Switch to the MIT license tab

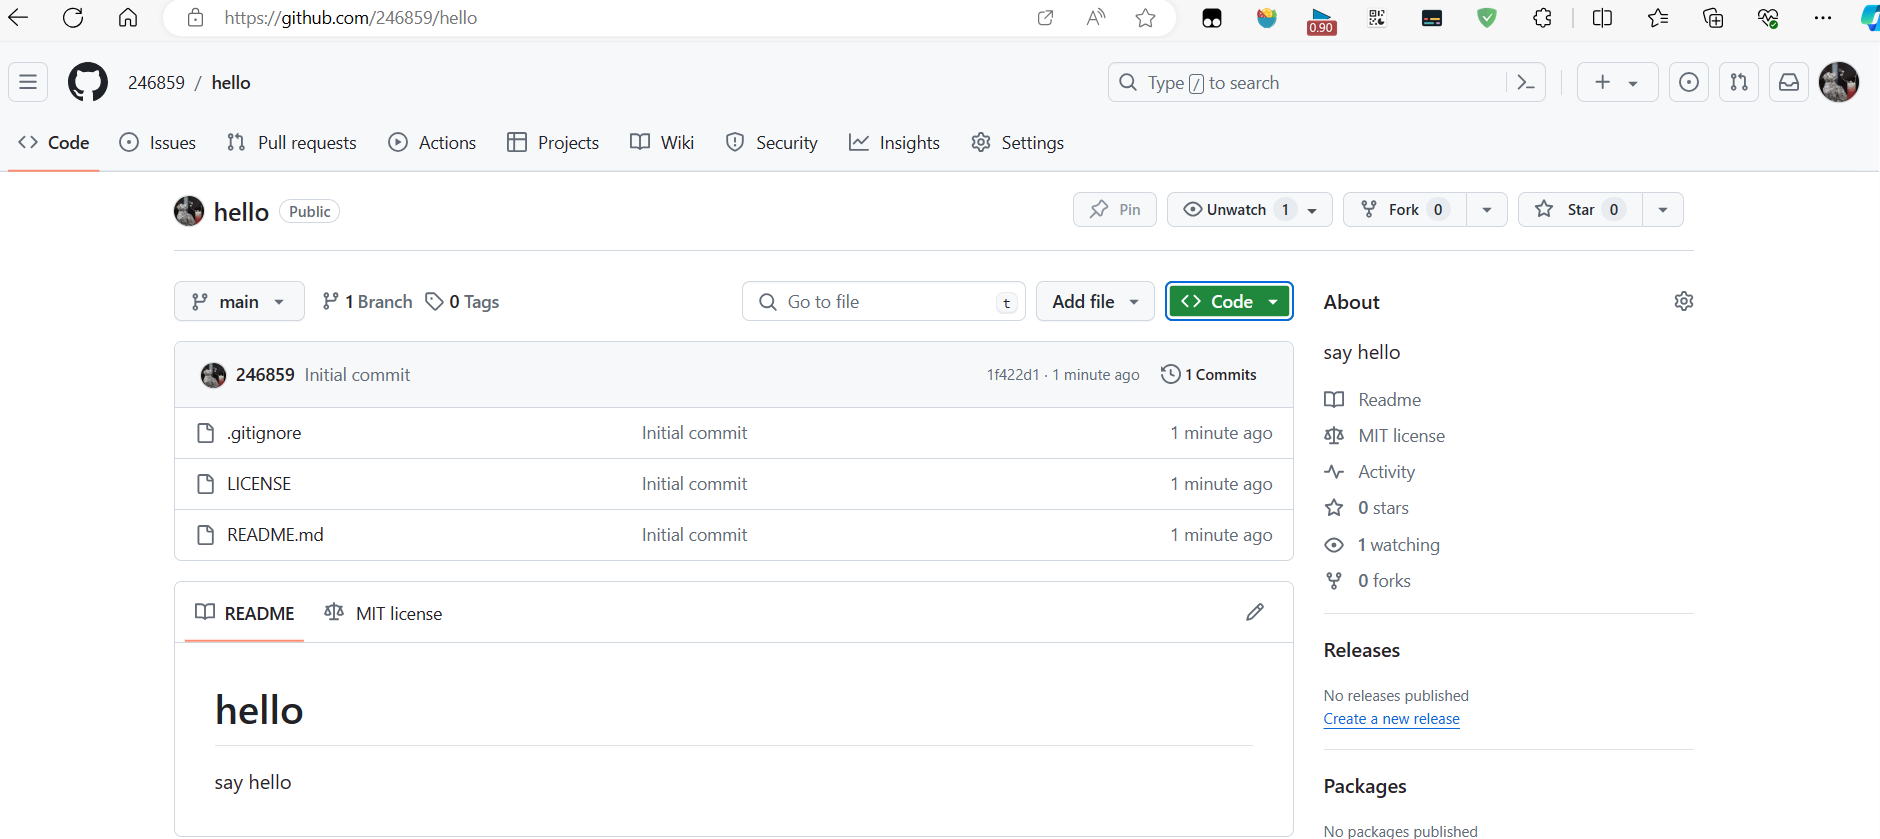coord(384,613)
